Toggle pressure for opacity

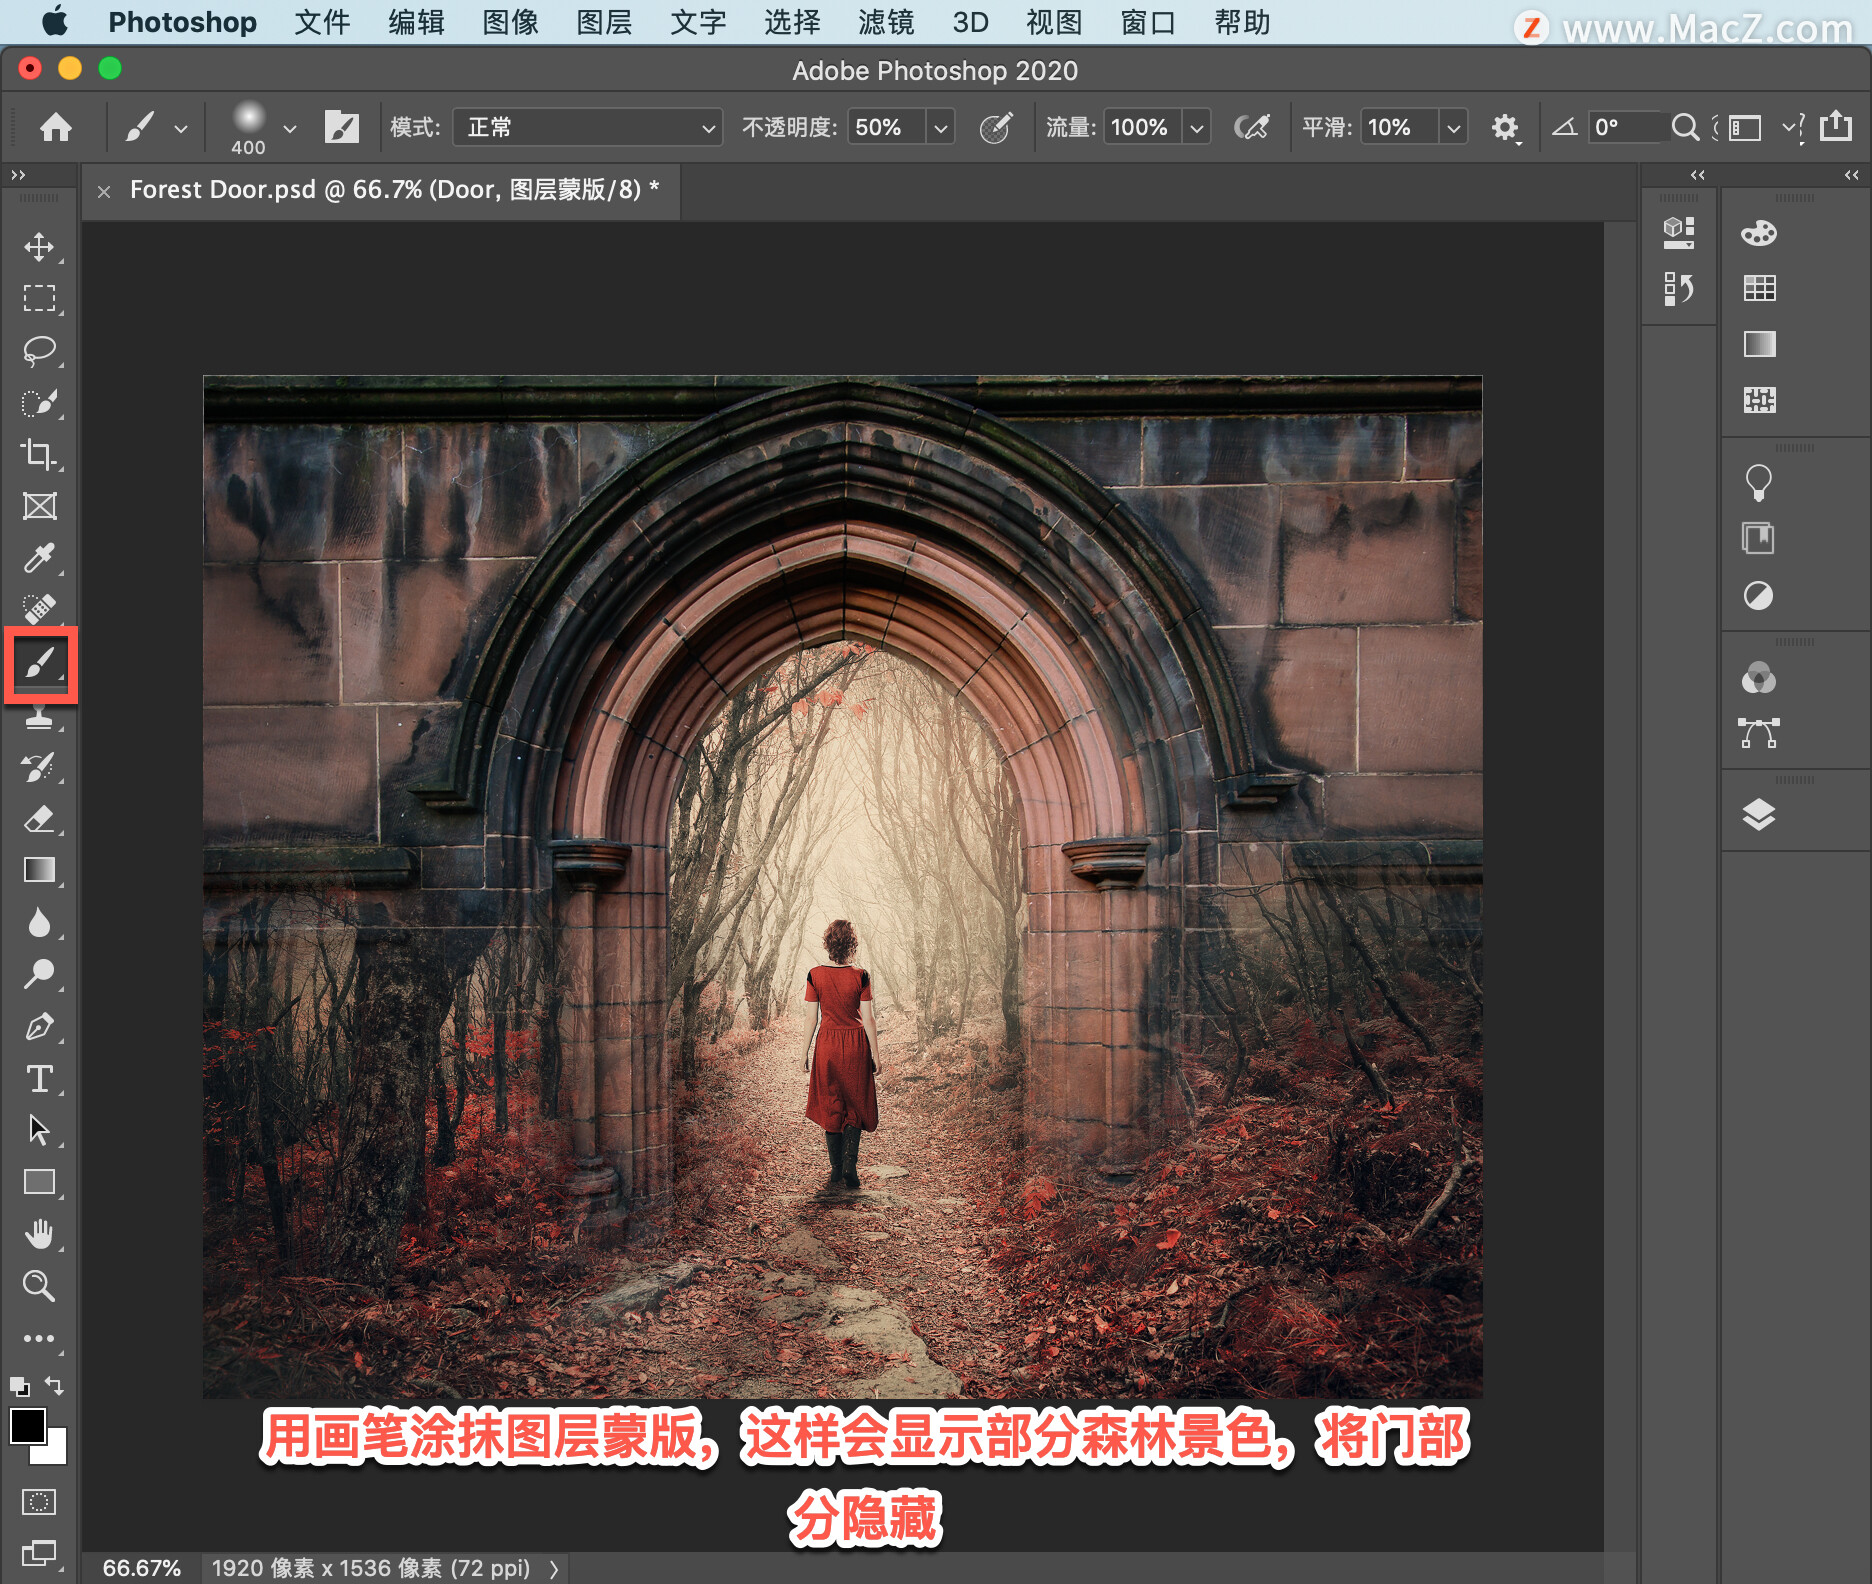[996, 127]
